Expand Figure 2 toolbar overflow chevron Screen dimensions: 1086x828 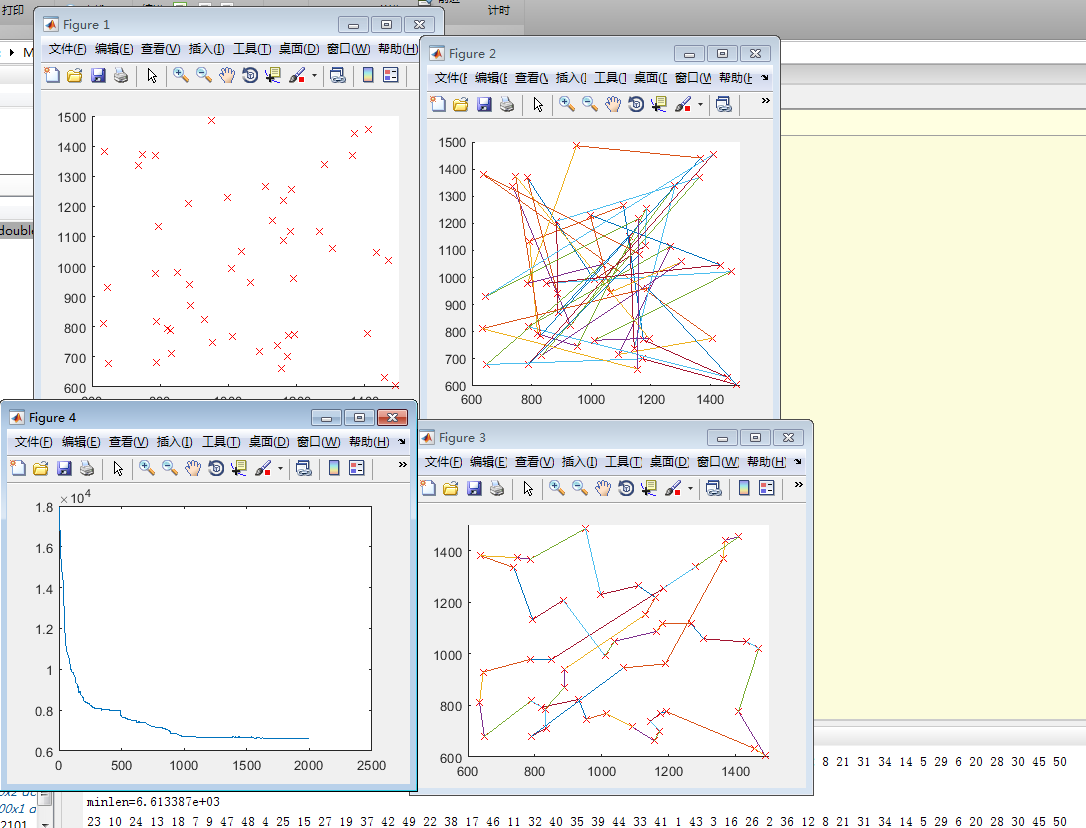click(765, 100)
